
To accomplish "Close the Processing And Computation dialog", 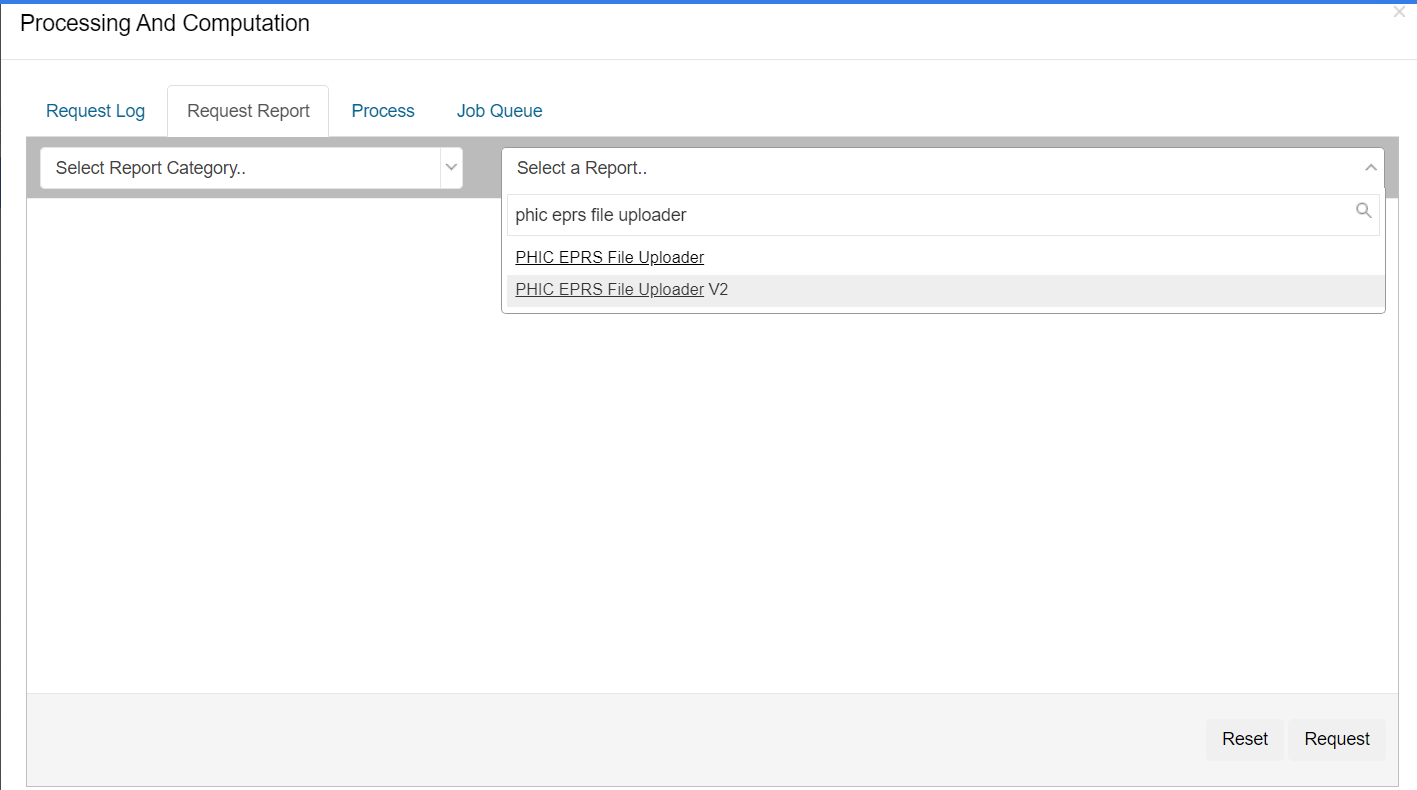I will (x=1399, y=12).
